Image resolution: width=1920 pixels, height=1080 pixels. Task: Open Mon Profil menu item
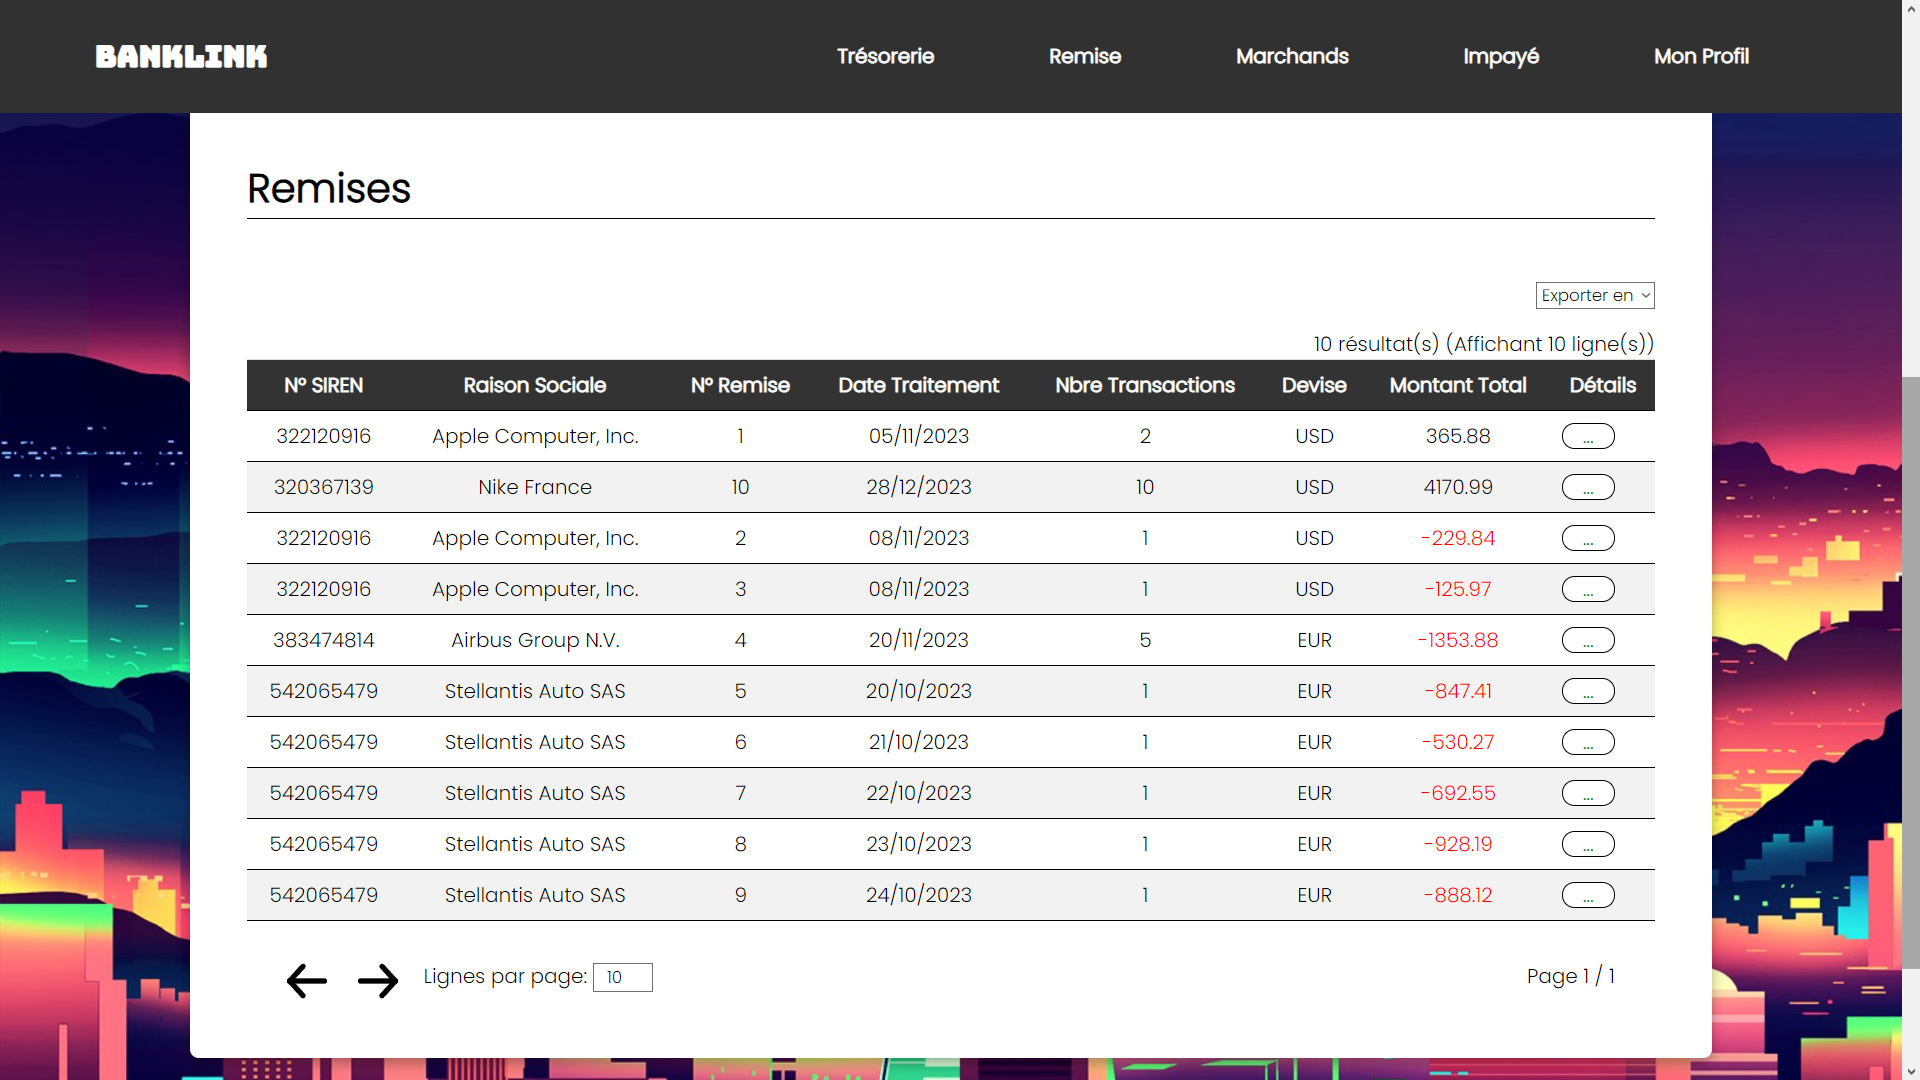click(1701, 56)
